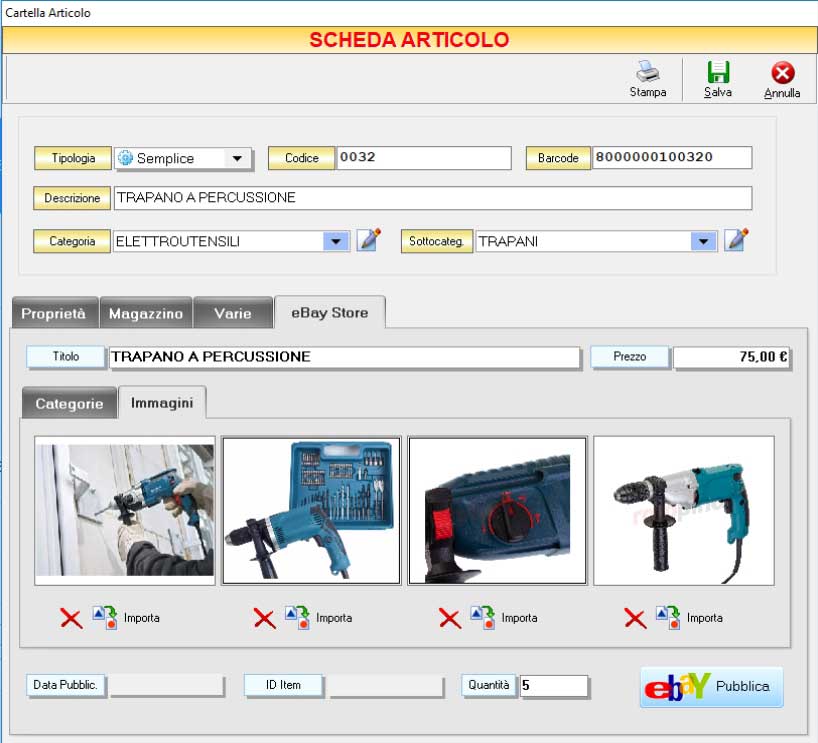The image size is (818, 743).
Task: Switch to the Categorie sub-tab
Action: [x=69, y=404]
